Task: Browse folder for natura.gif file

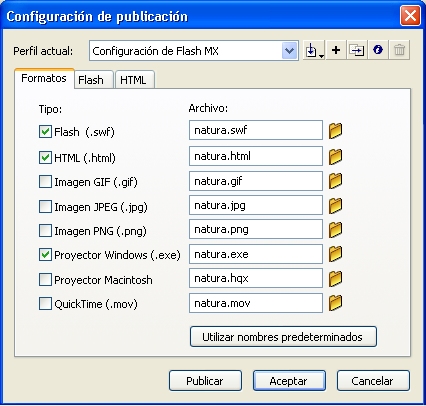Action: click(x=335, y=181)
